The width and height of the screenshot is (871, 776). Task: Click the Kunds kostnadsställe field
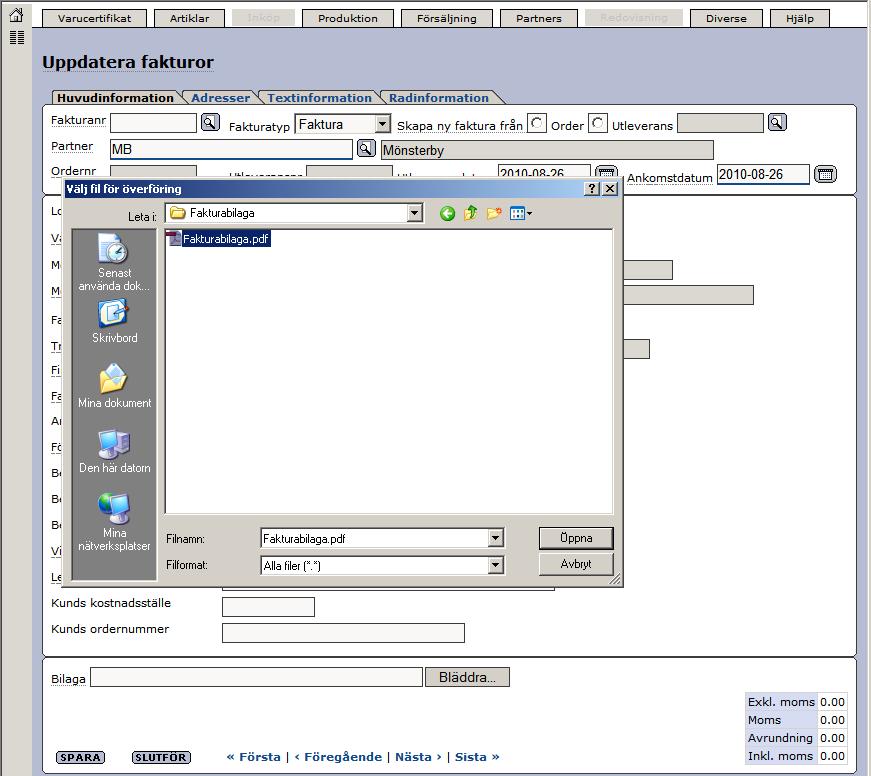[x=268, y=607]
